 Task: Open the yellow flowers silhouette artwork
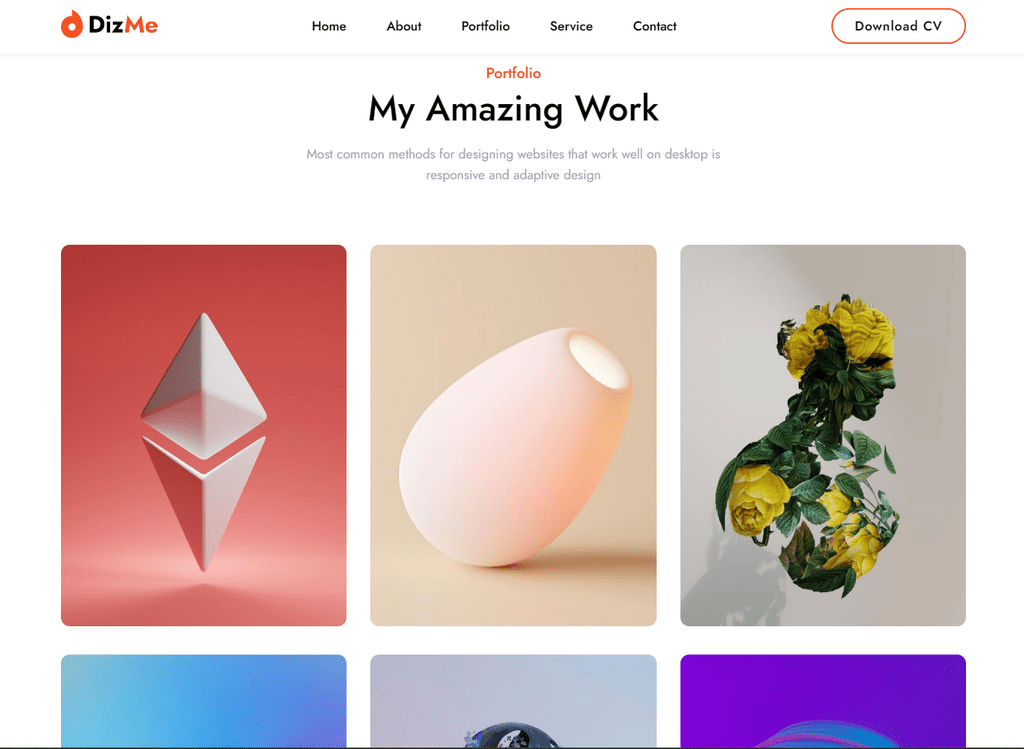click(823, 435)
